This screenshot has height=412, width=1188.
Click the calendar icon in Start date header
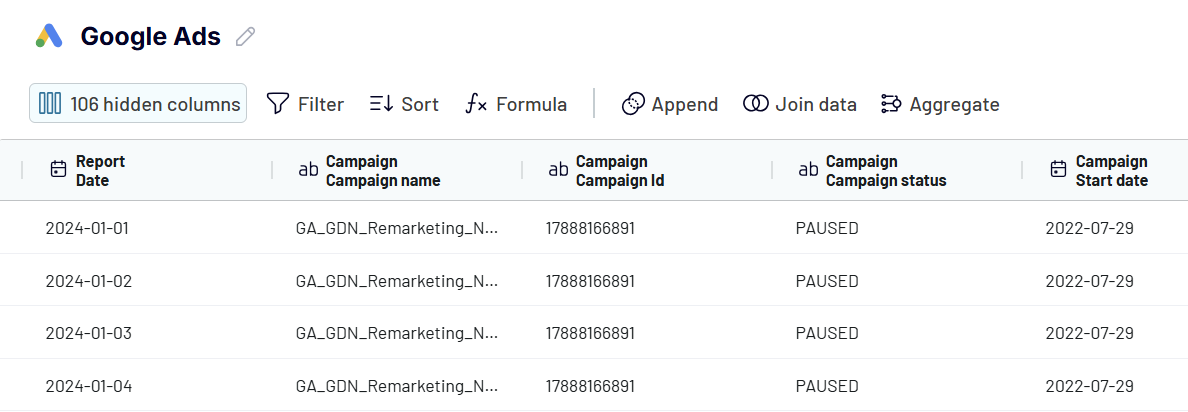[1058, 170]
